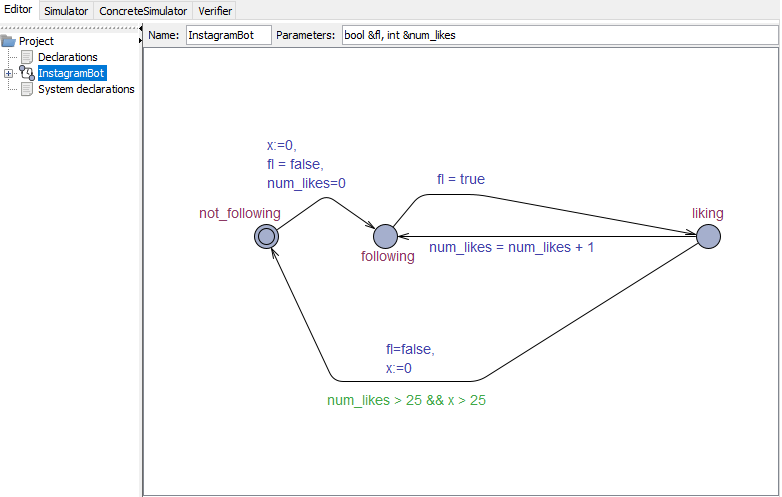Select Declarations in the project tree
Image resolution: width=782 pixels, height=497 pixels.
pos(67,57)
